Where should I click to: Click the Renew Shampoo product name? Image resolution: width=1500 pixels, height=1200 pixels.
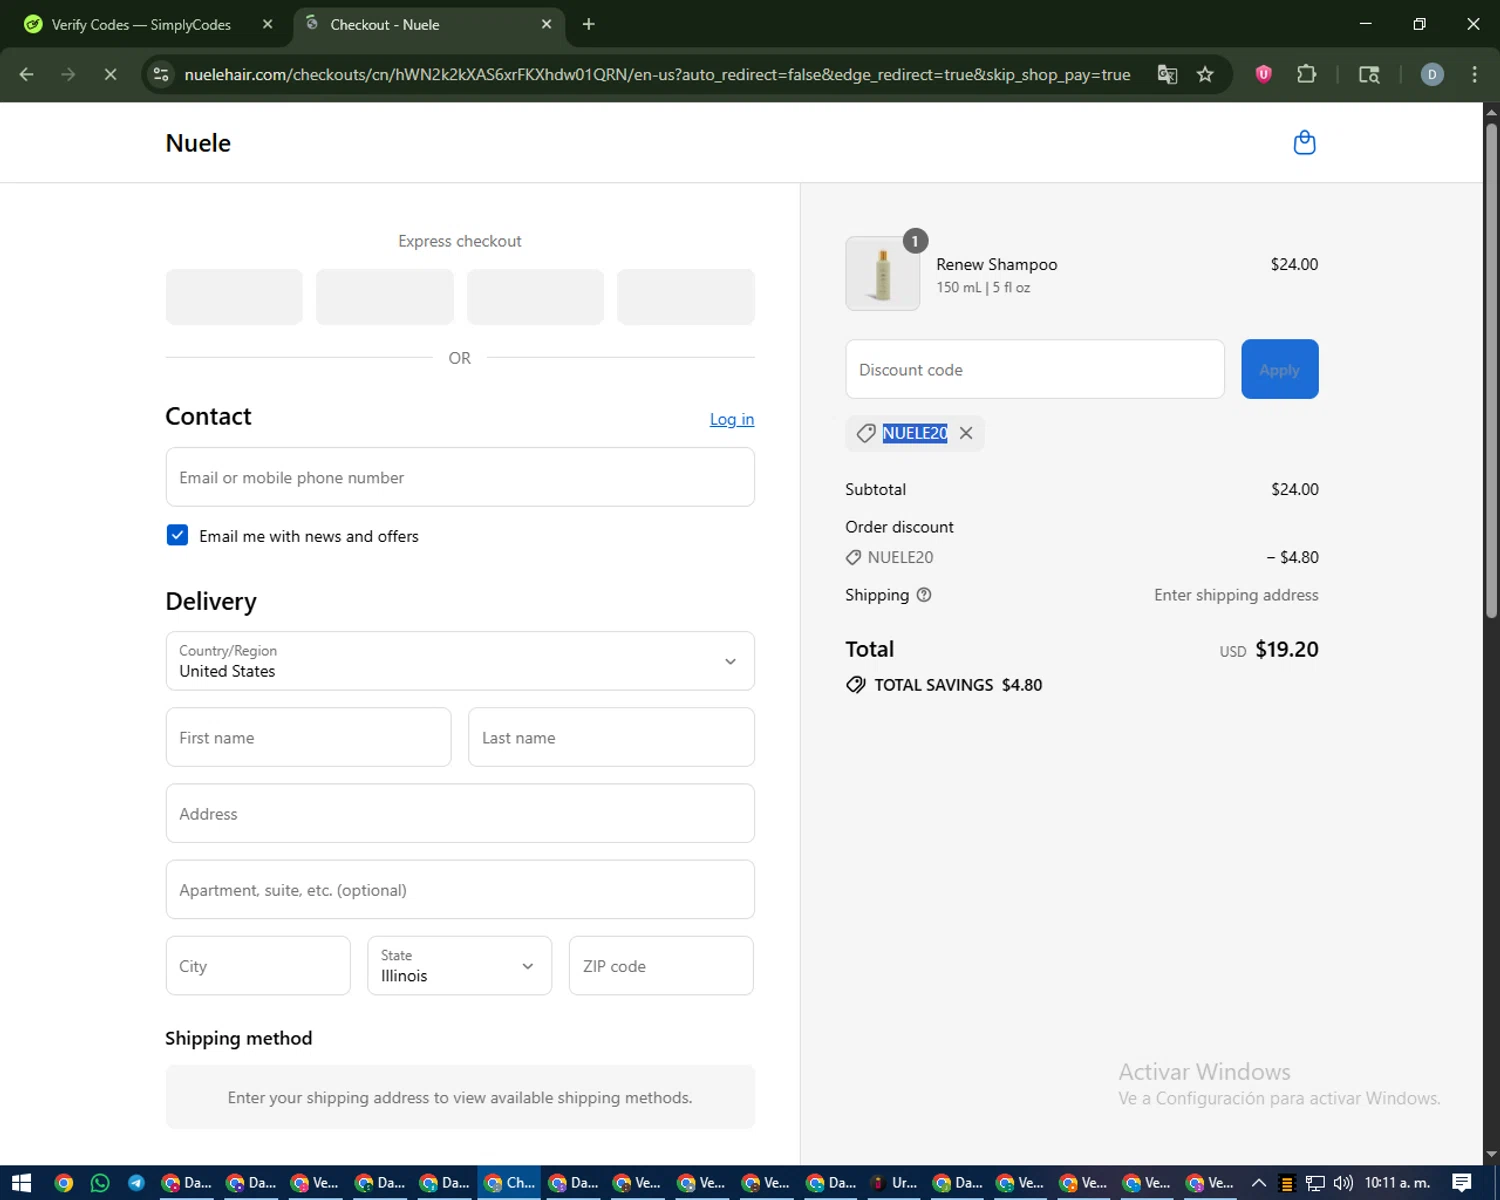click(996, 264)
